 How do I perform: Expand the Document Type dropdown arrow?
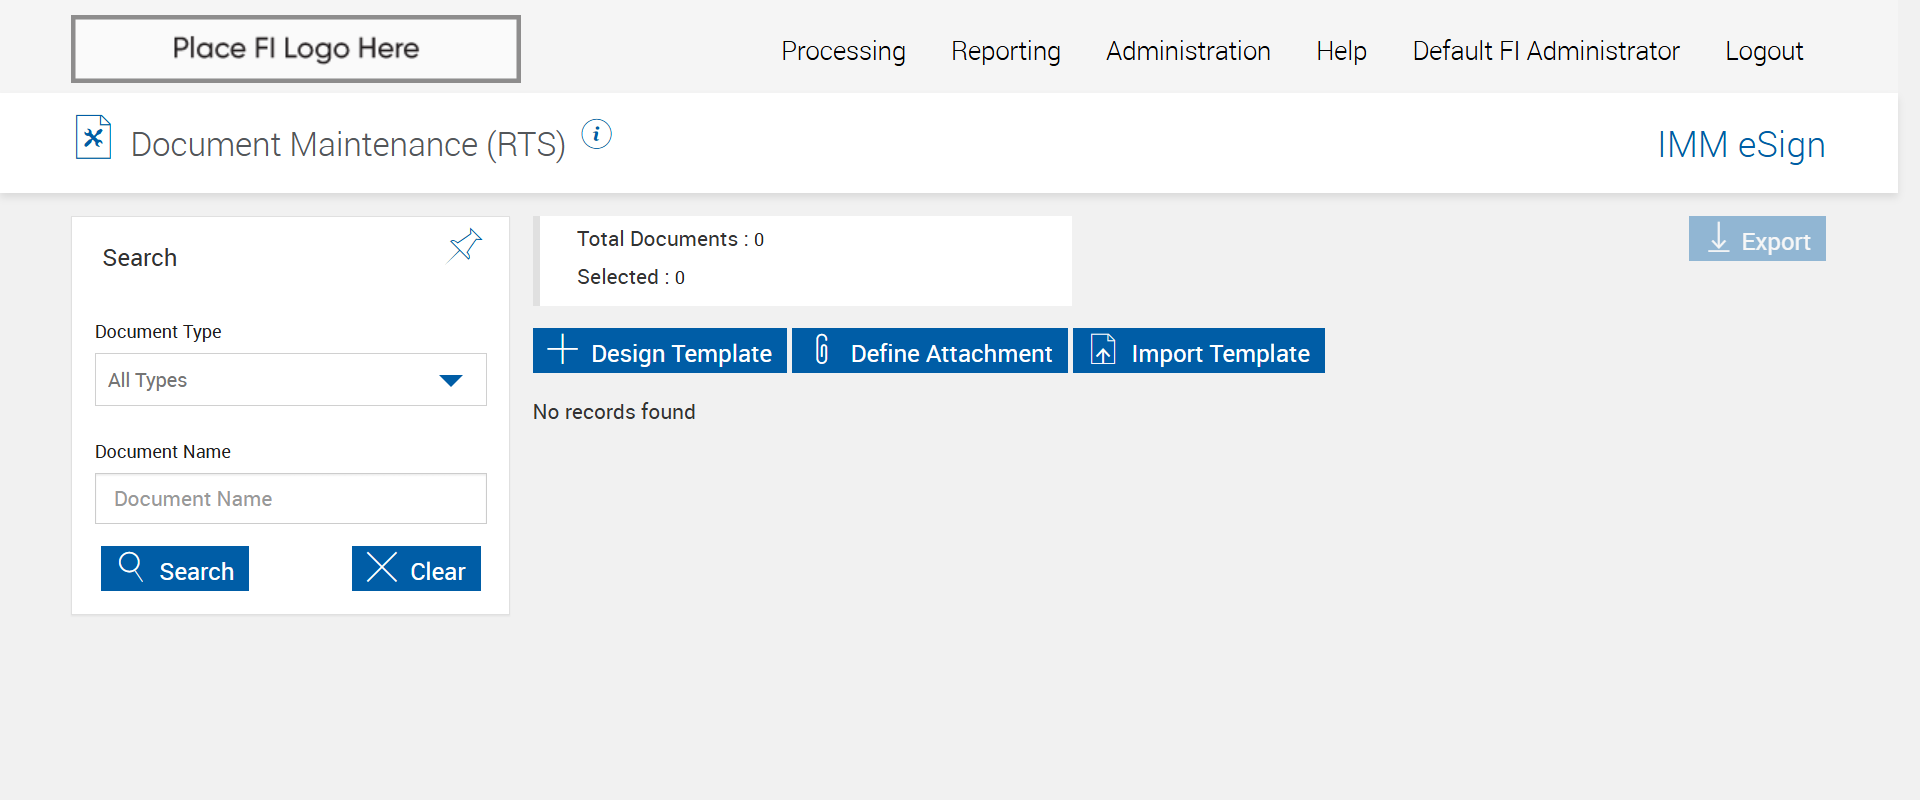(x=451, y=380)
